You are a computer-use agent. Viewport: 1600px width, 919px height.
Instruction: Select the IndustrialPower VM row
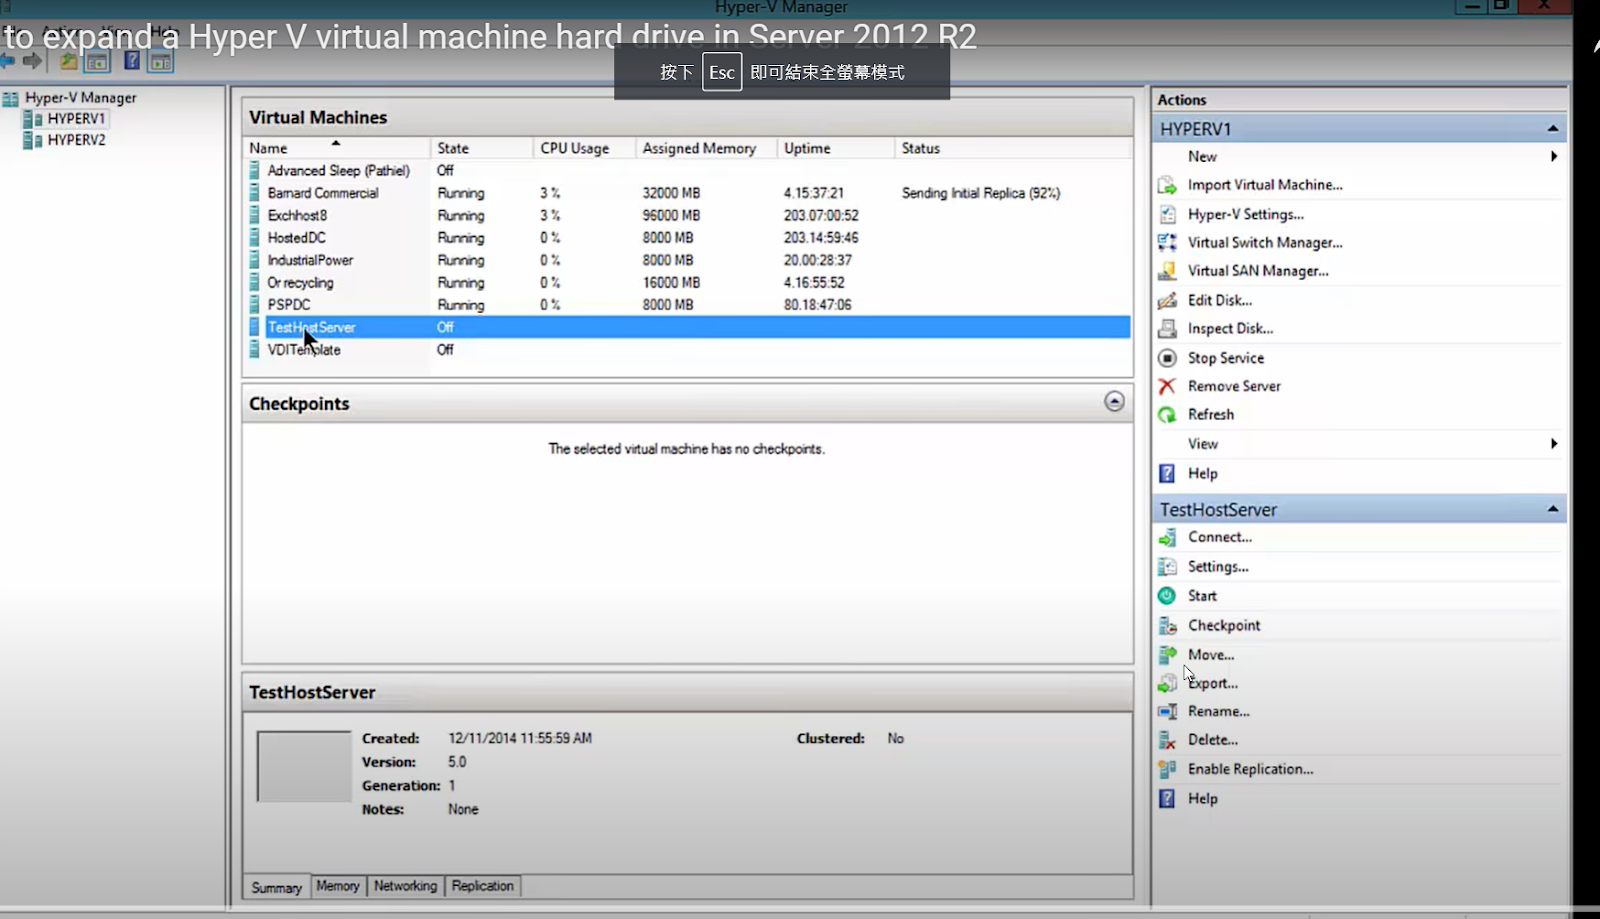tap(689, 260)
